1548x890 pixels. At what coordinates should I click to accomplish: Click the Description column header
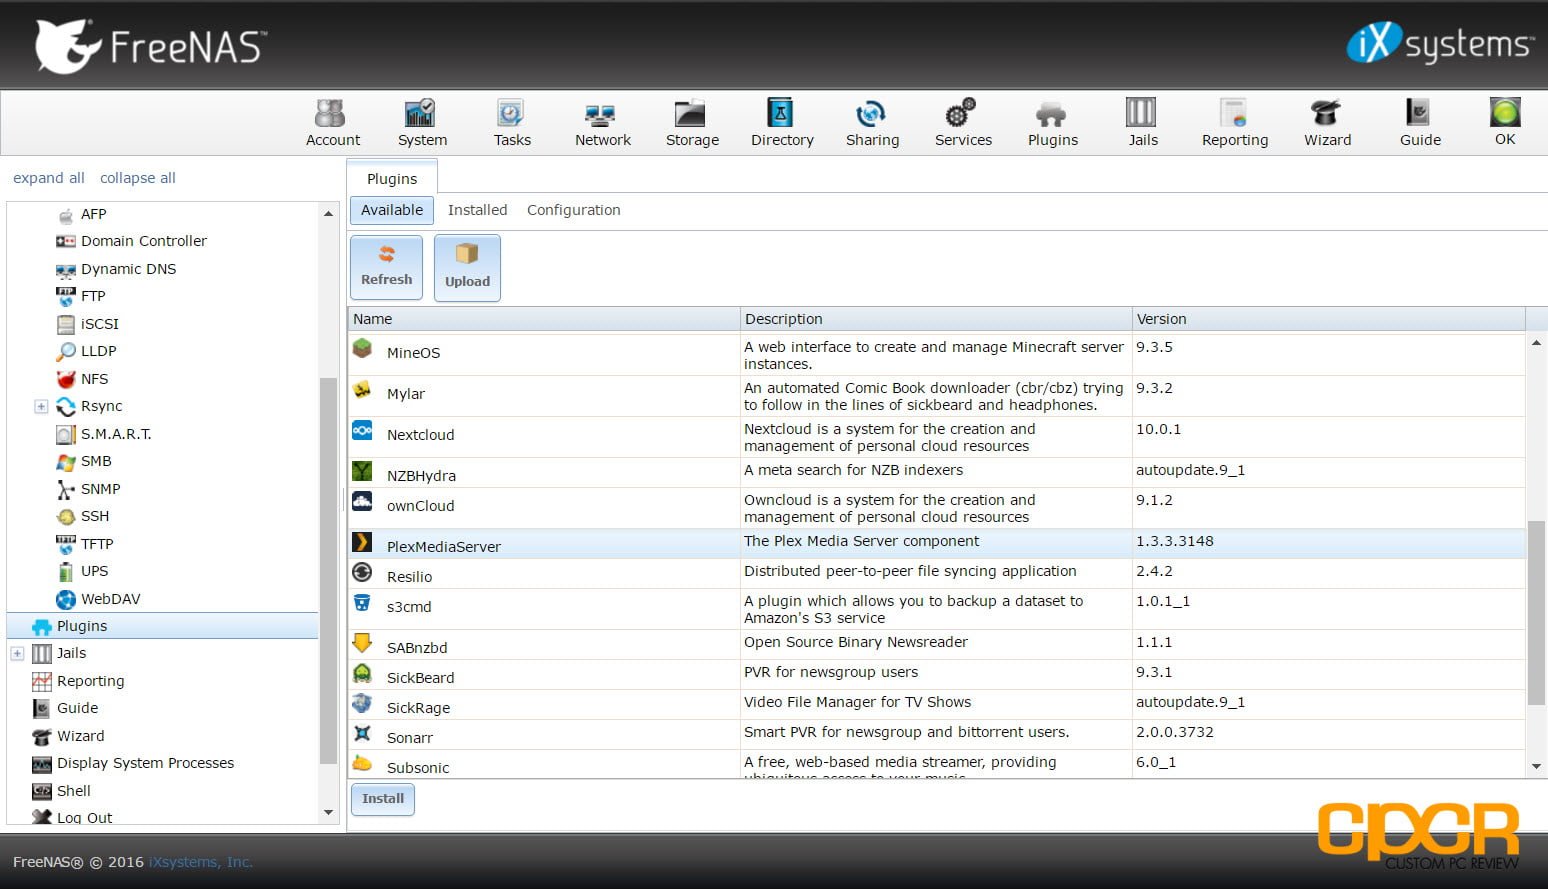coord(936,319)
